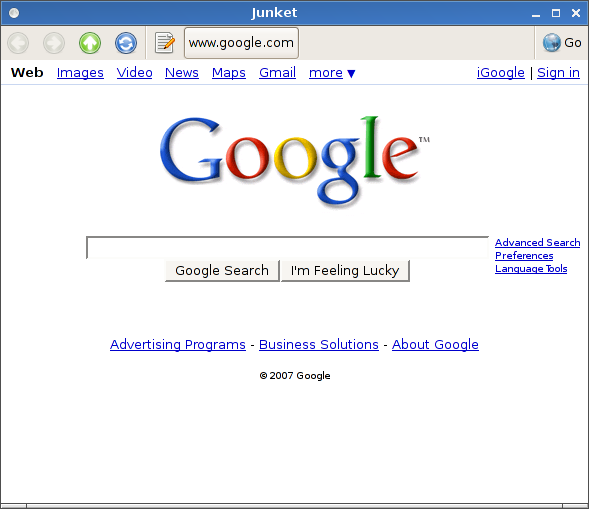
Task: Focus the Google search text box
Action: click(x=287, y=248)
